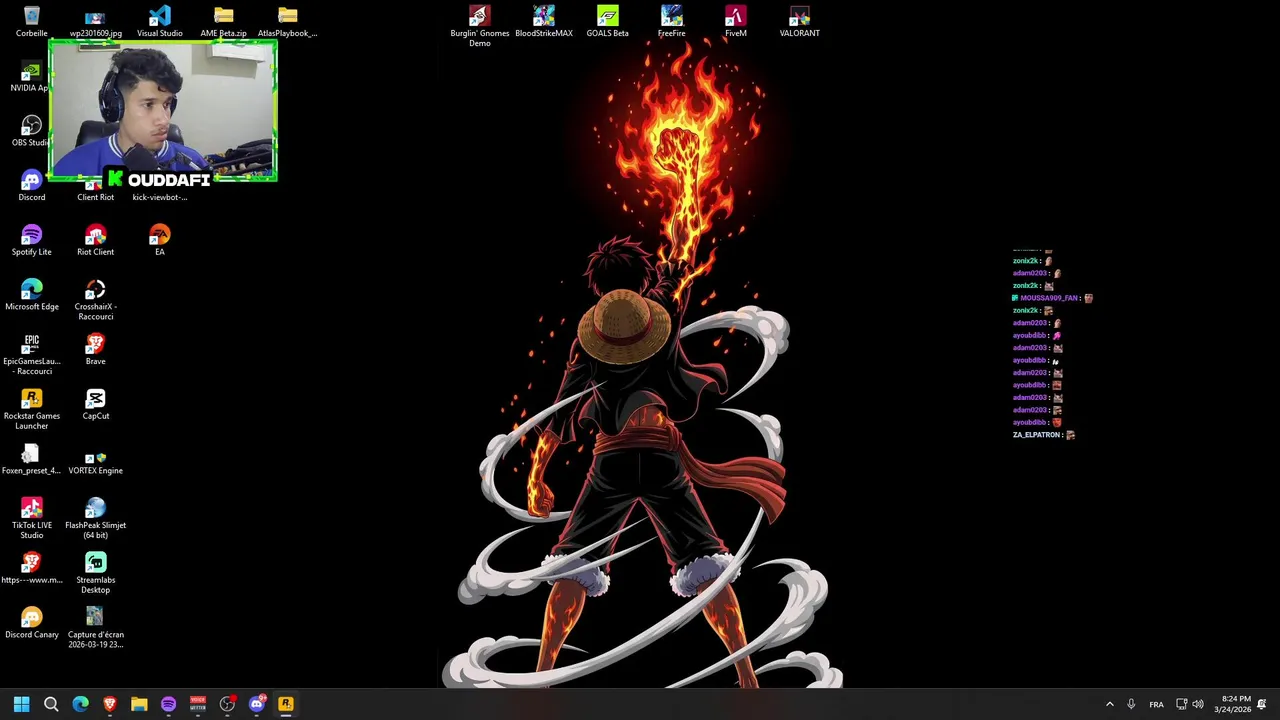Select the FreeFire game icon

tap(672, 22)
